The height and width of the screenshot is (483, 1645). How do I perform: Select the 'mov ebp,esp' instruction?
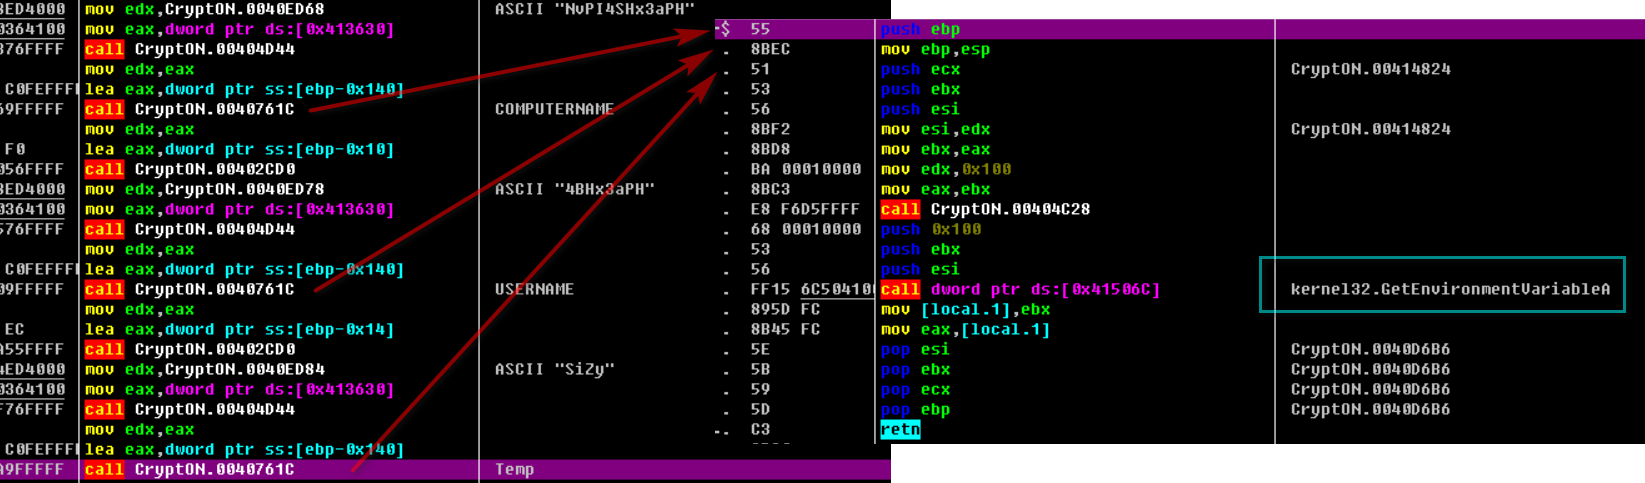935,49
